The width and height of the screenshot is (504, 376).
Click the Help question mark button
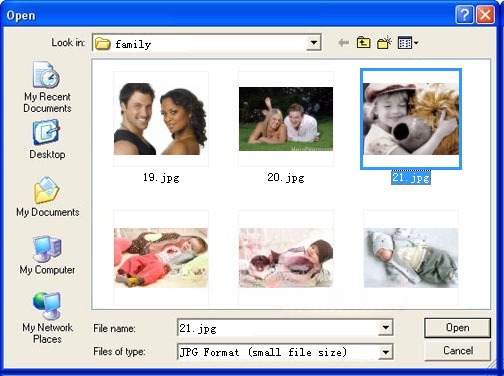[464, 15]
